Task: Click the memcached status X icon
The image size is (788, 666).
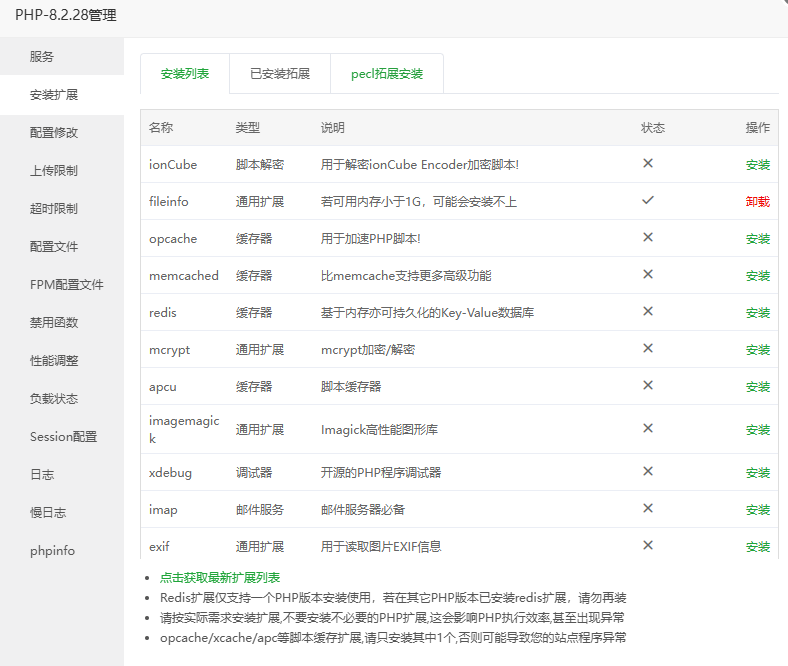Action: coord(648,274)
